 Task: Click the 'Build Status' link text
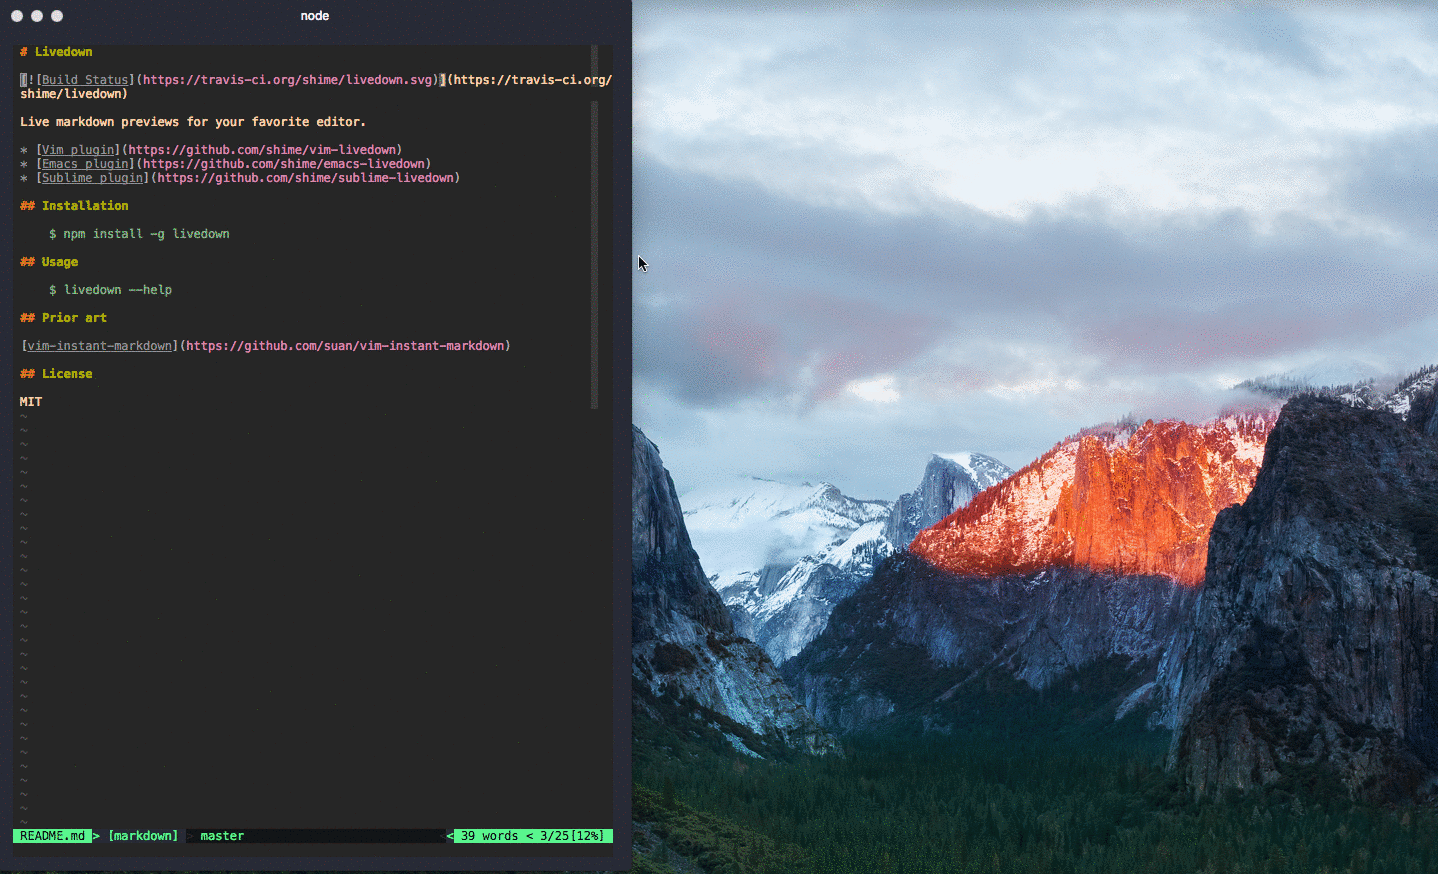tap(85, 80)
